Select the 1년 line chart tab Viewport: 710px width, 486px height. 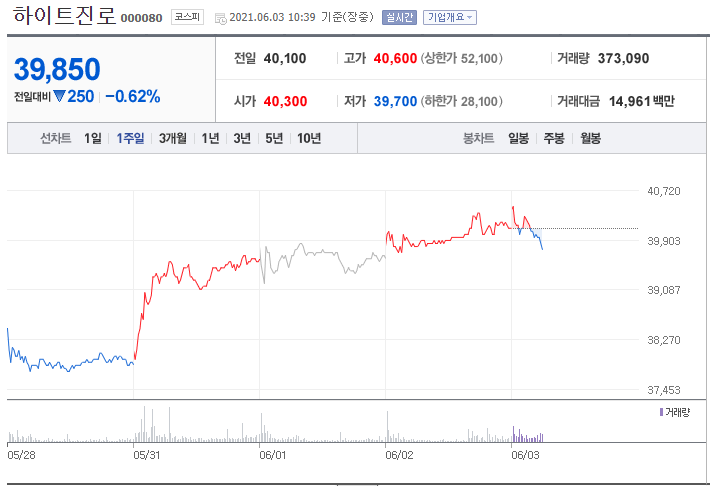point(210,138)
